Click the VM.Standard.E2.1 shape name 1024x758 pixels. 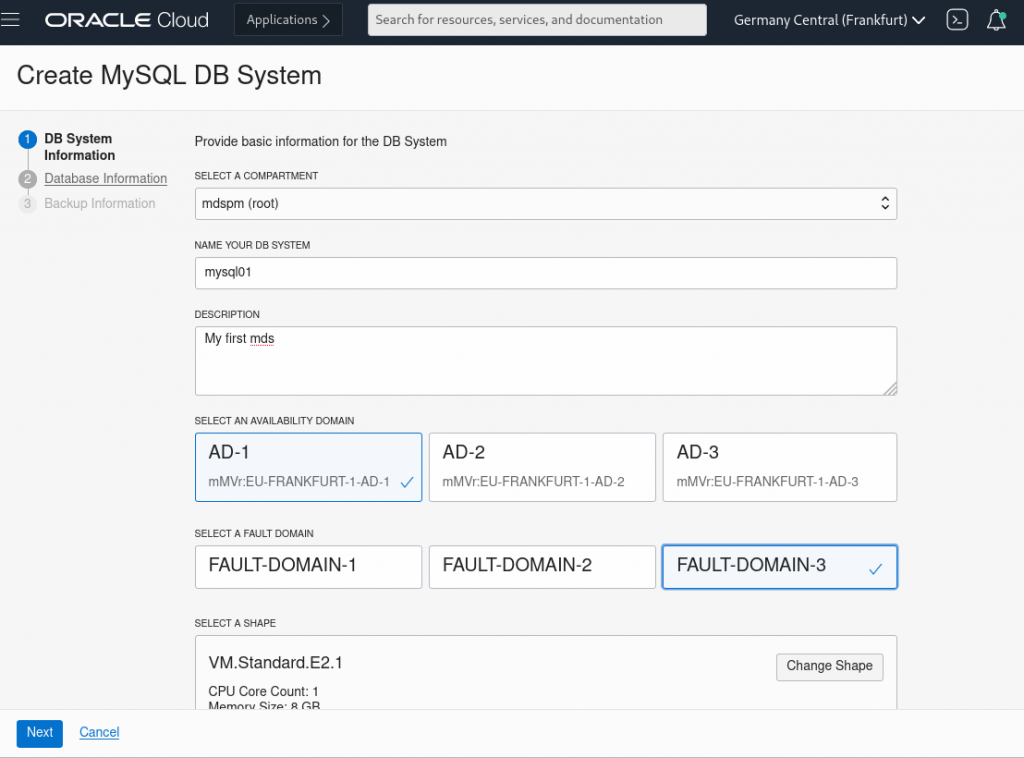coord(276,663)
